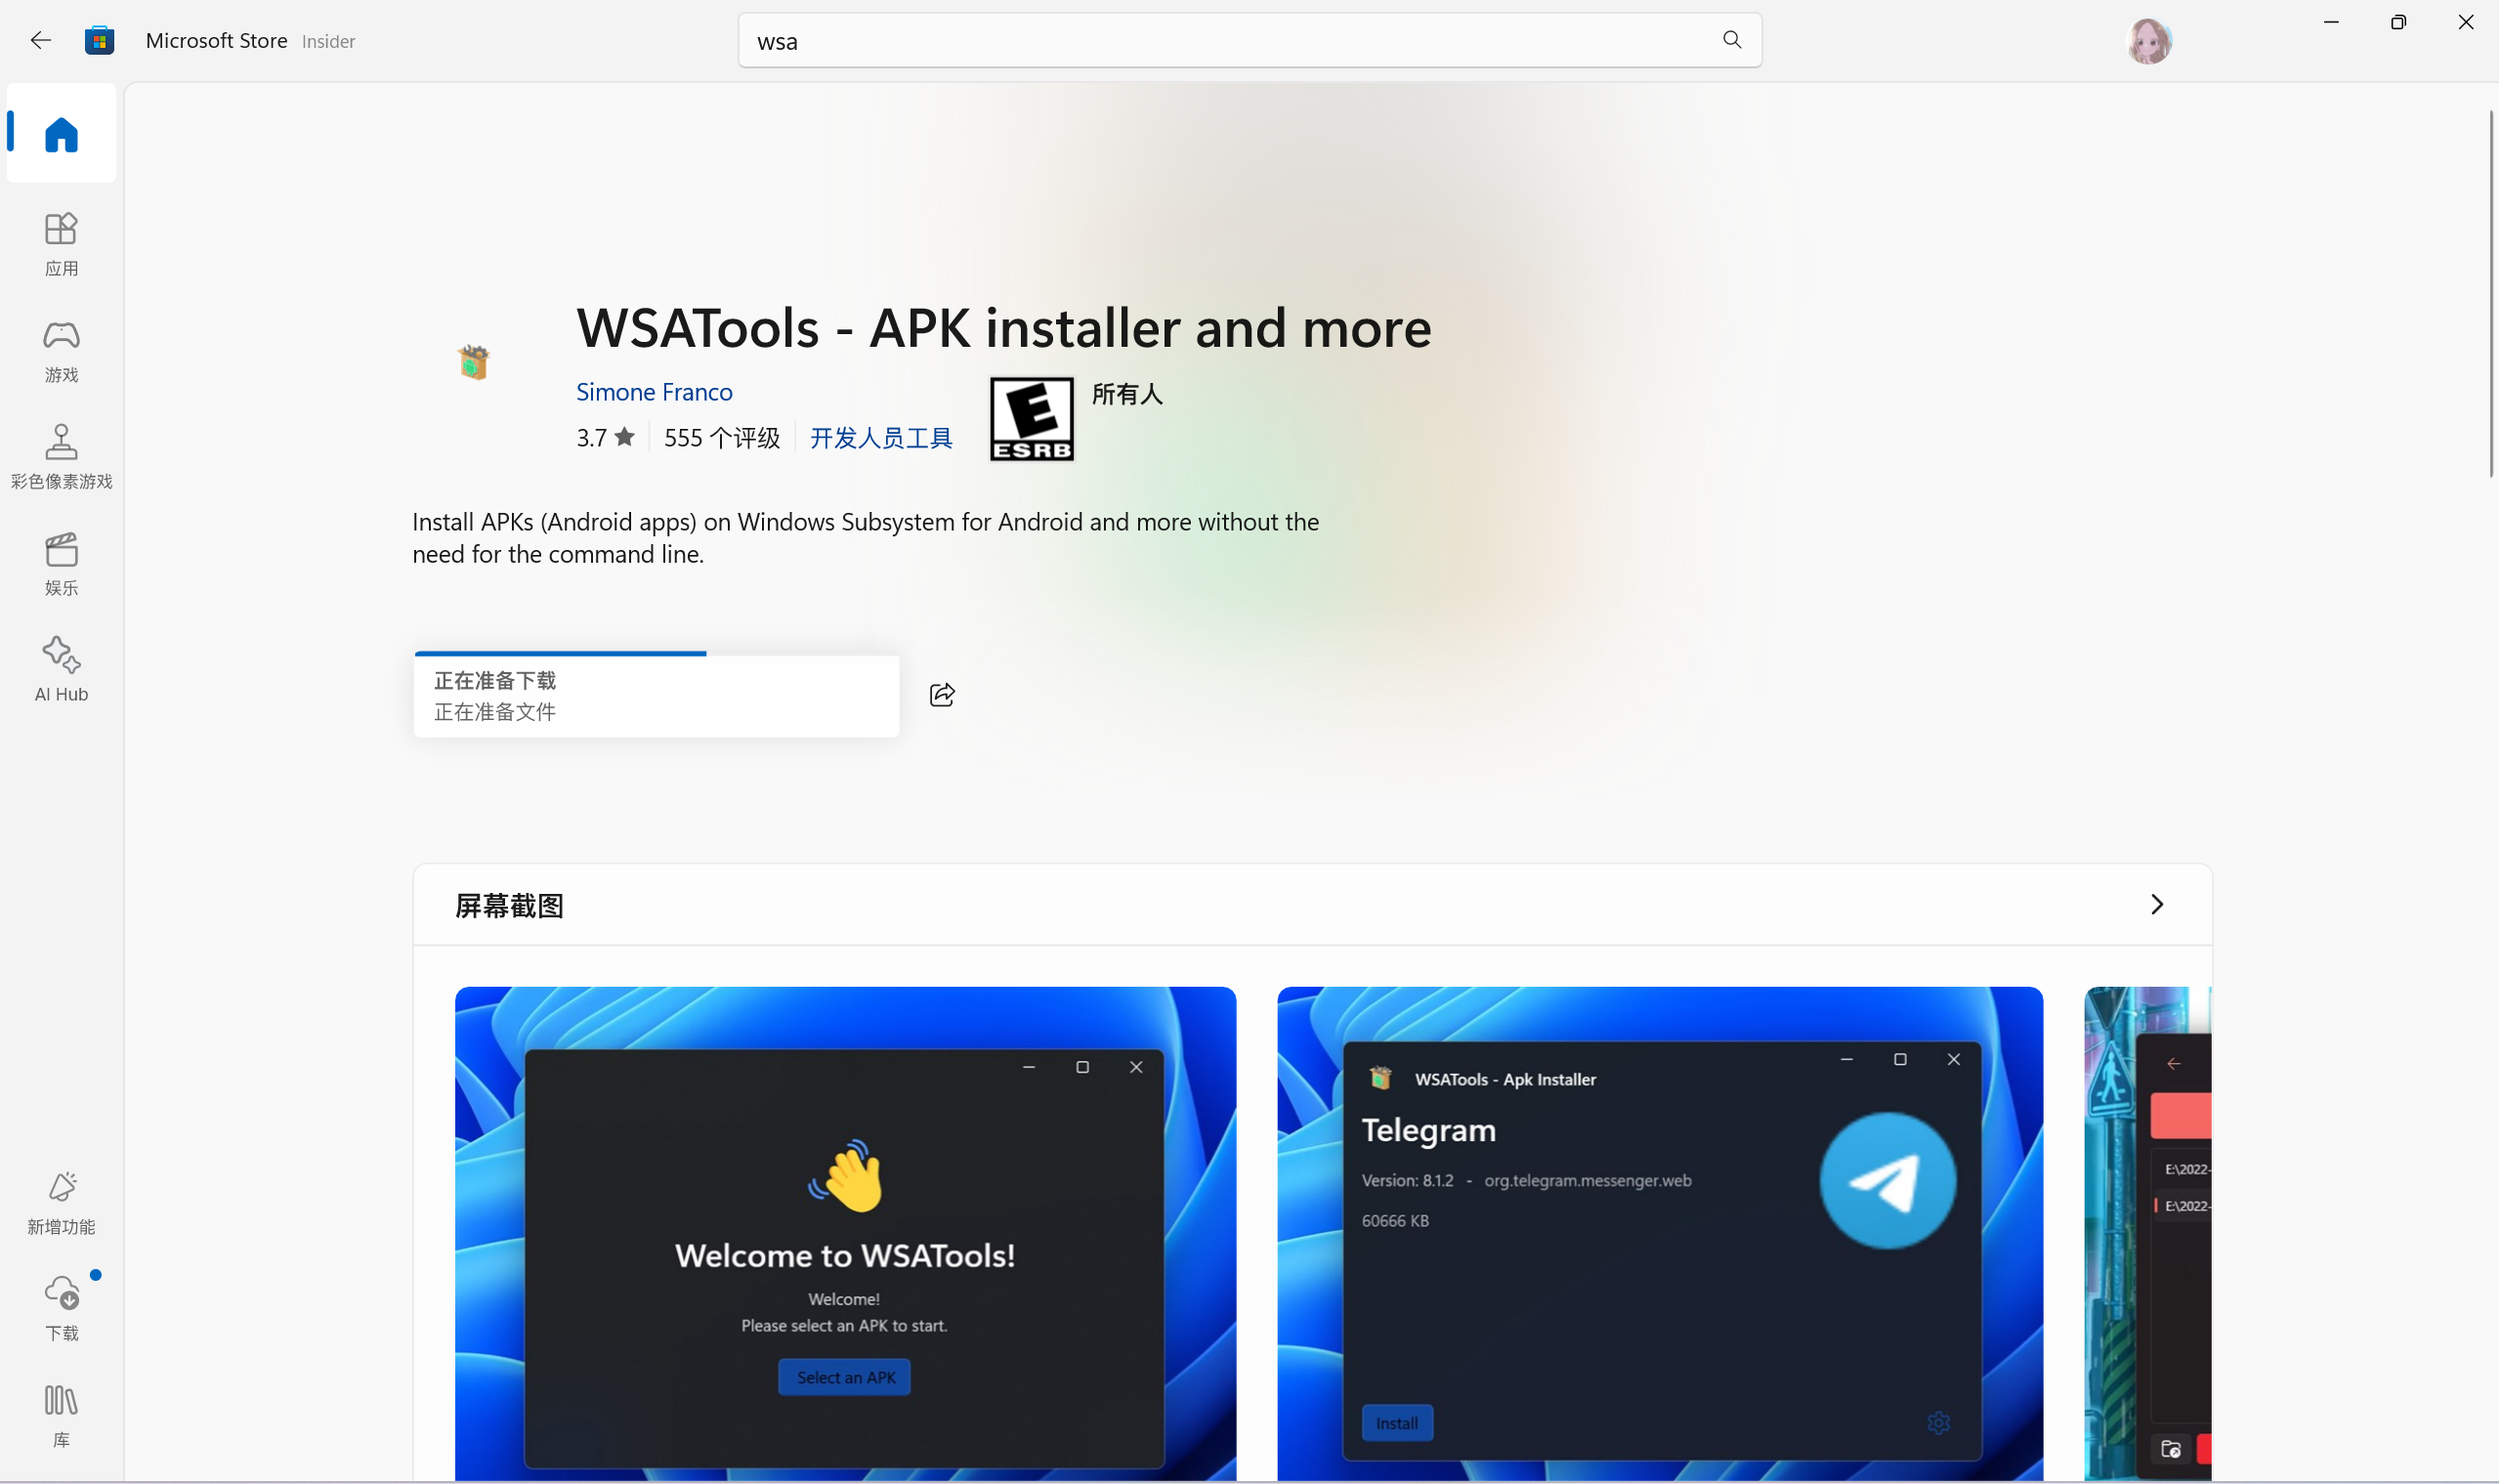Open 库 (Library) page

click(61, 1416)
